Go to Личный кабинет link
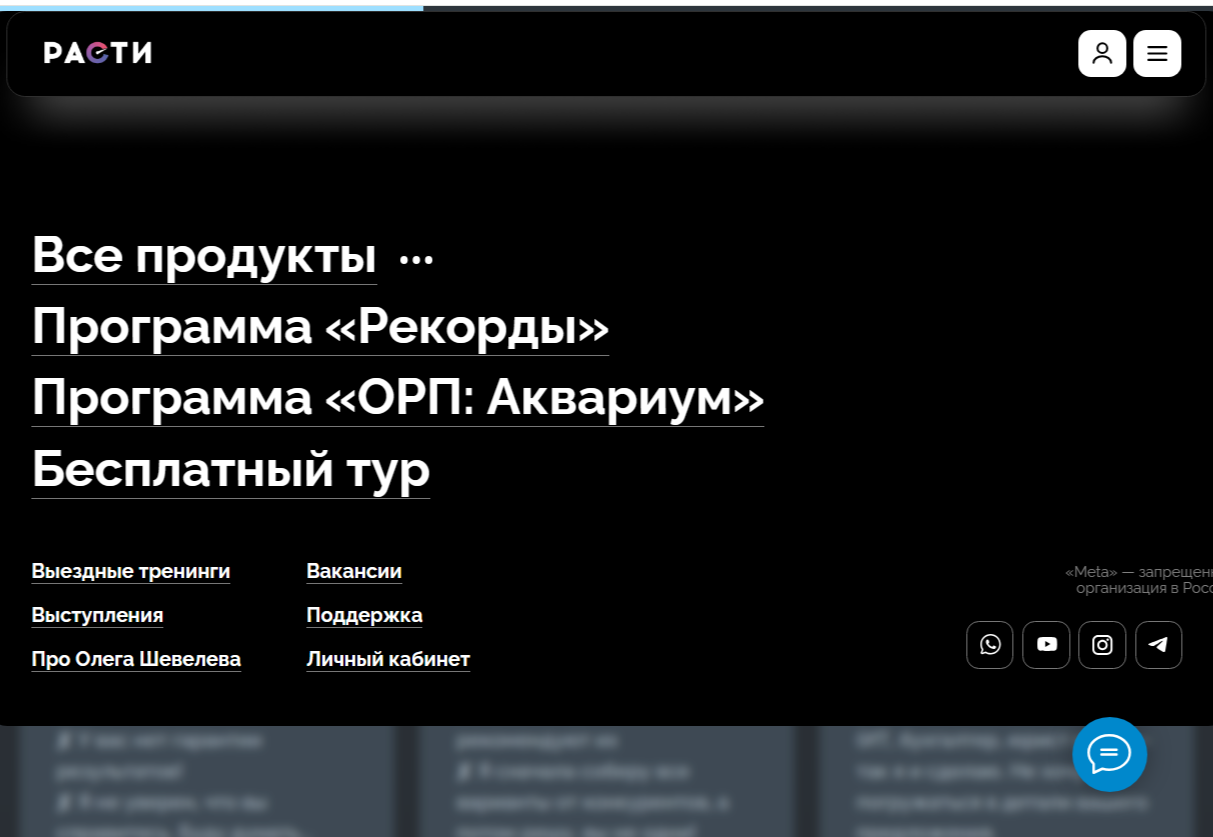The image size is (1213, 837). [x=388, y=659]
